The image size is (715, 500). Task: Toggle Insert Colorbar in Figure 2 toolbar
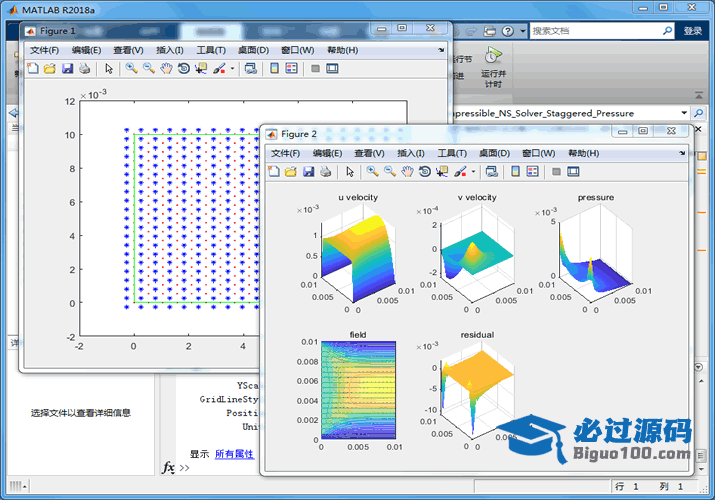pyautogui.click(x=515, y=171)
